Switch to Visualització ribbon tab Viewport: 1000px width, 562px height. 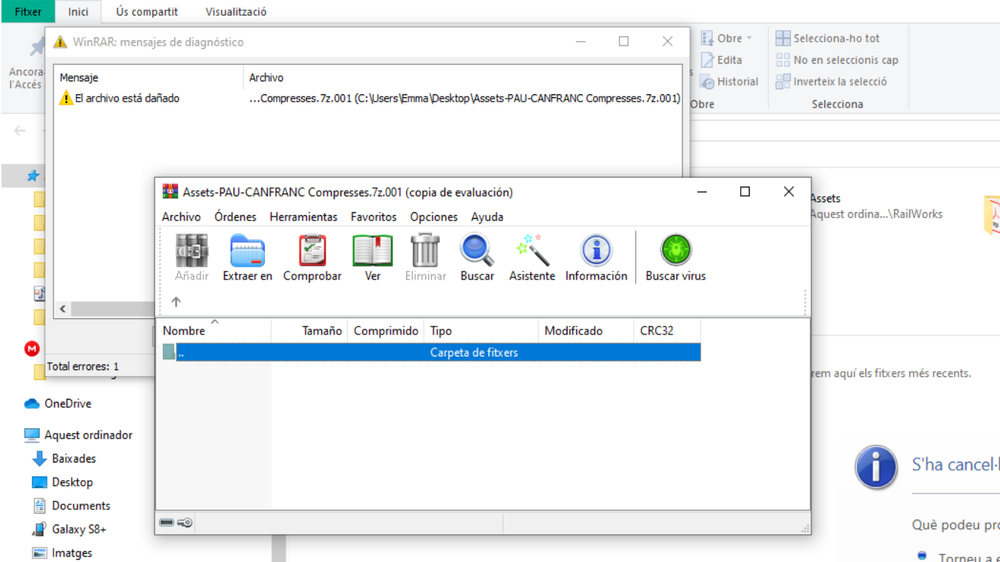(236, 11)
